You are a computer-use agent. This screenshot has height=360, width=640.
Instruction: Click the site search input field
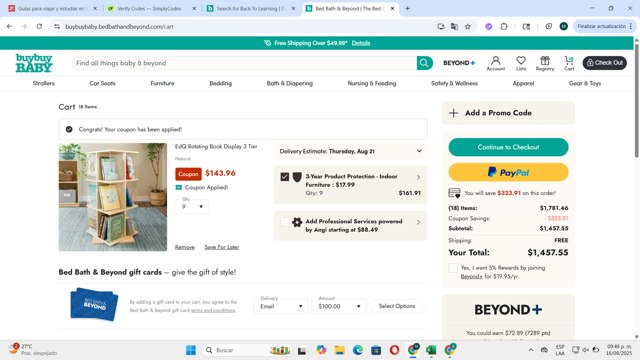point(244,63)
